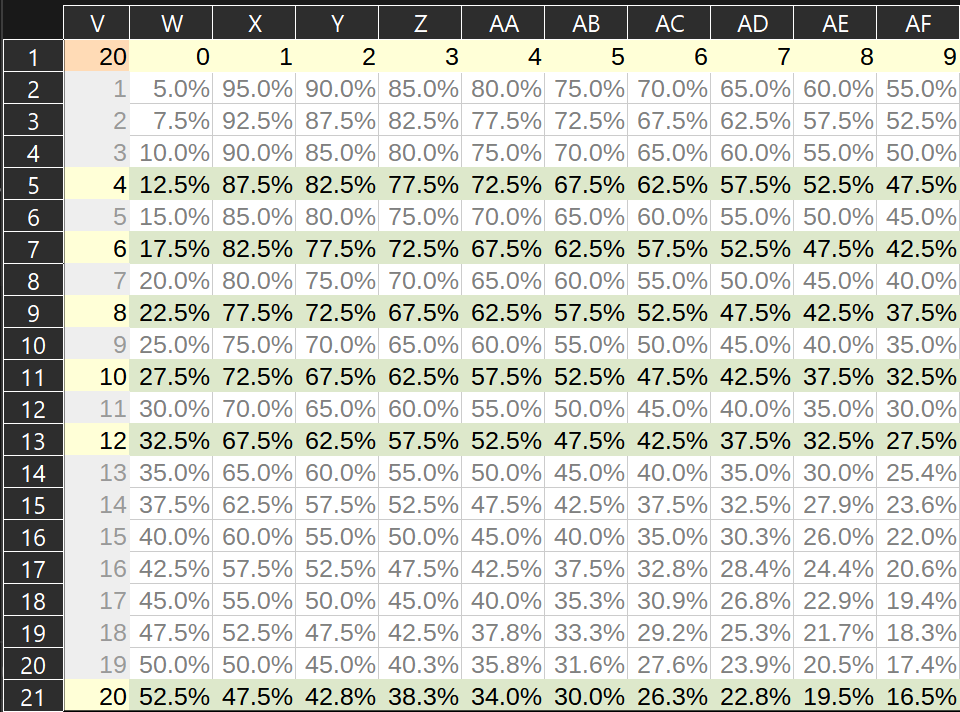Click the column W header
960x712 pixels.
coord(171,25)
